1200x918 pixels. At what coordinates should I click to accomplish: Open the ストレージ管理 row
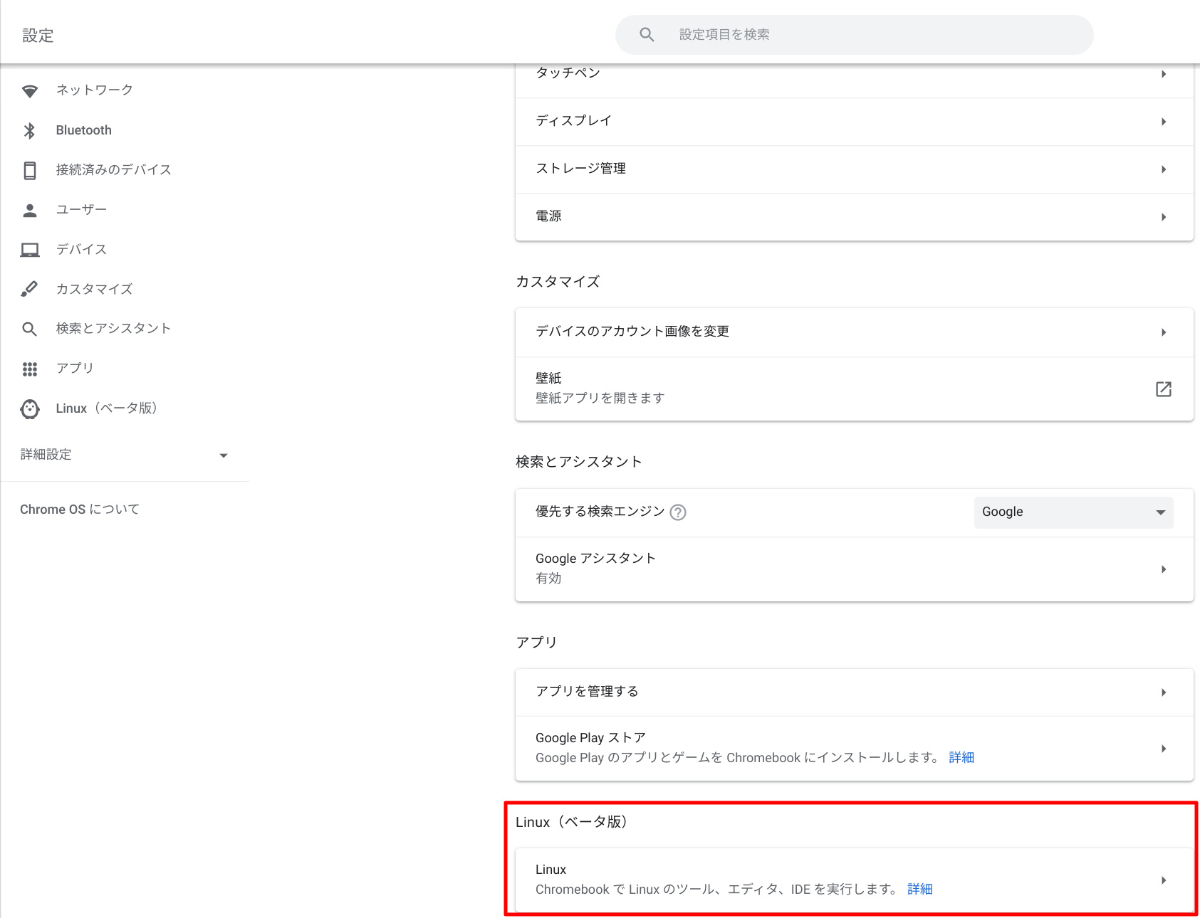(x=854, y=169)
